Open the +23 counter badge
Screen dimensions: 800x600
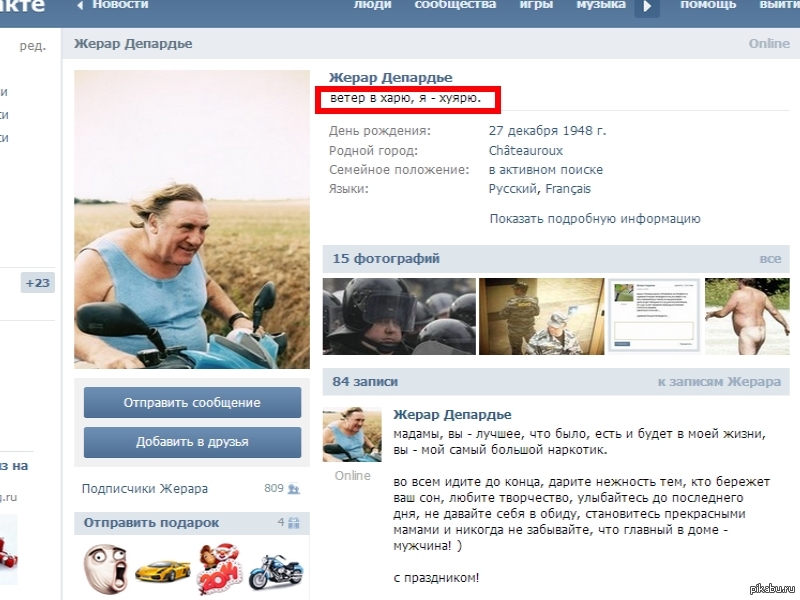38,283
